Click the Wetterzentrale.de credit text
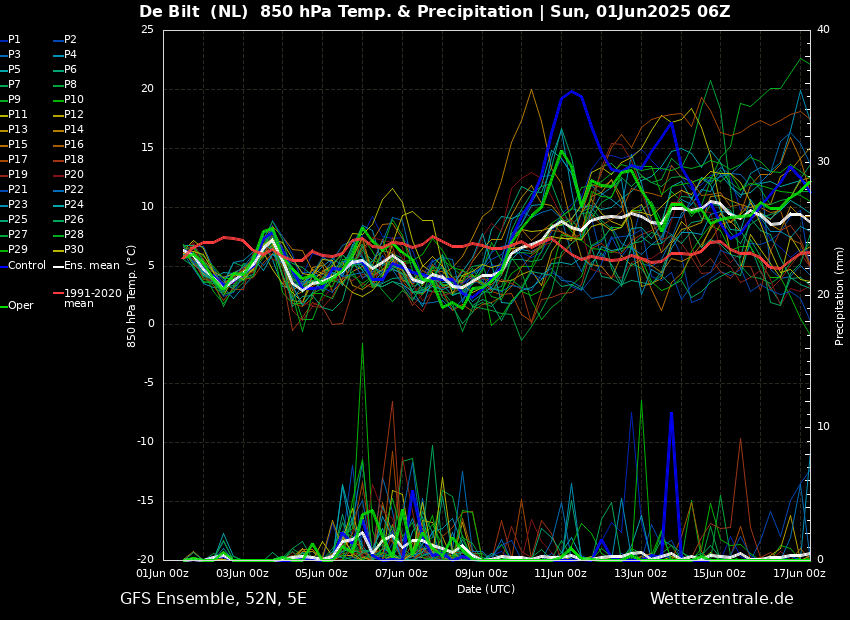 pyautogui.click(x=722, y=599)
